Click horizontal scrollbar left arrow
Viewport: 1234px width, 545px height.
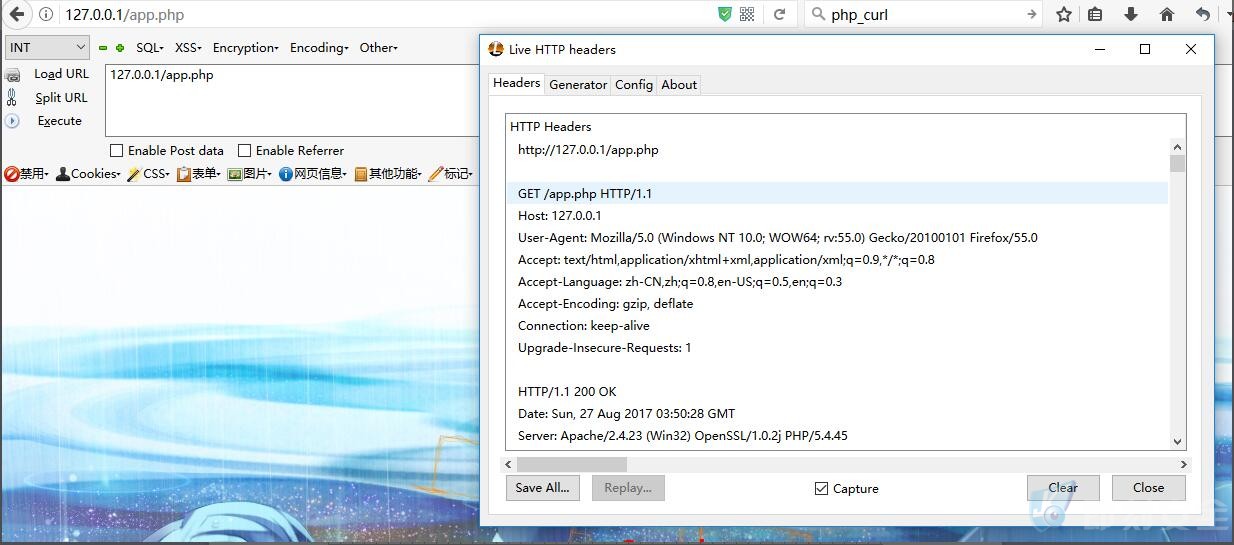click(x=509, y=464)
